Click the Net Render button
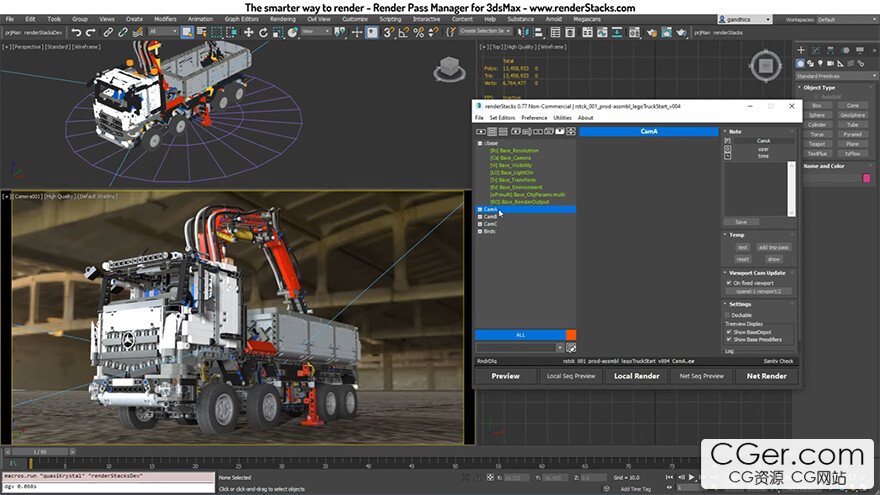 pos(766,376)
